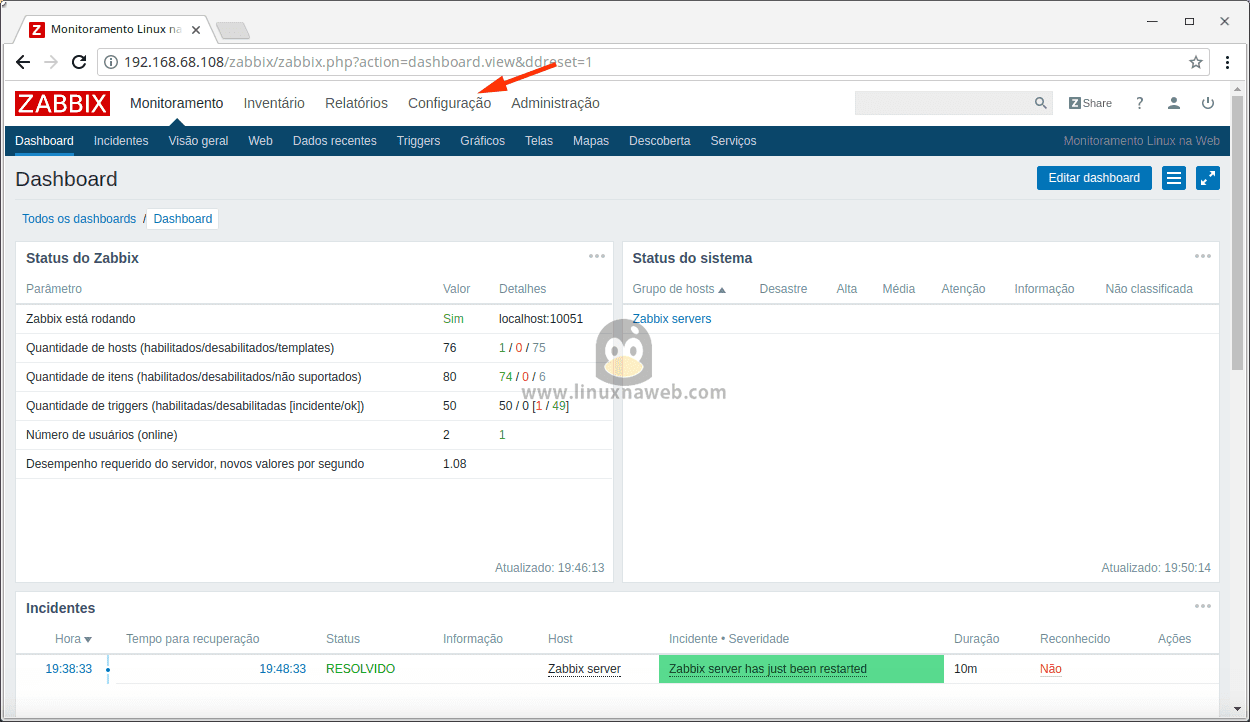
Task: Click the hosts count value 76
Action: pos(449,348)
